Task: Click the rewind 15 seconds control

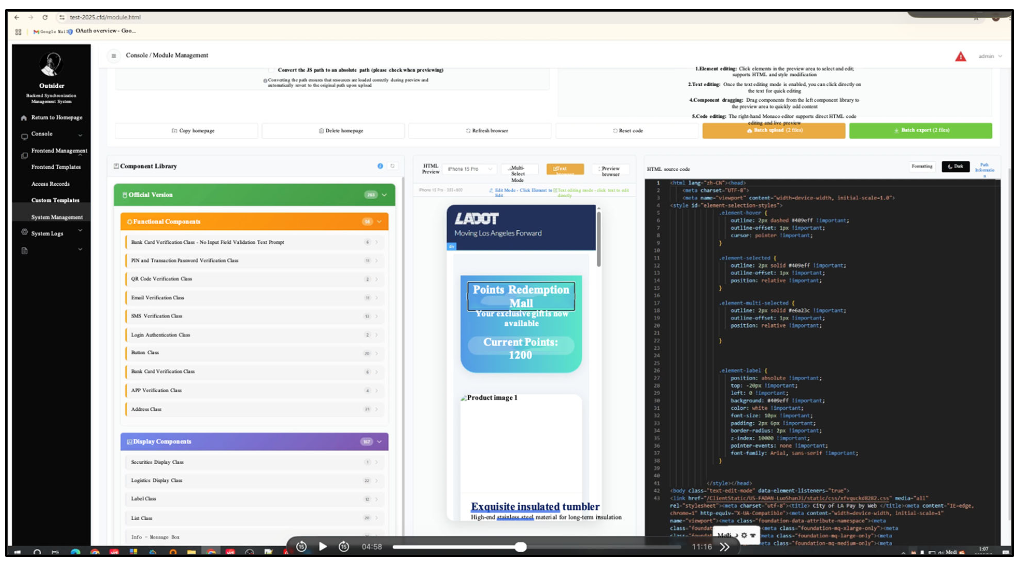Action: tap(301, 546)
